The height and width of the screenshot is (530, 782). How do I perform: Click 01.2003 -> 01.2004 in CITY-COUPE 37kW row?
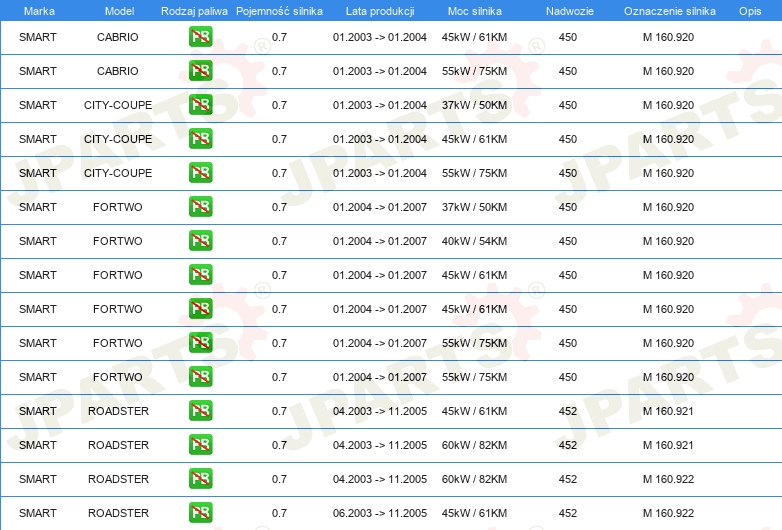click(x=380, y=105)
